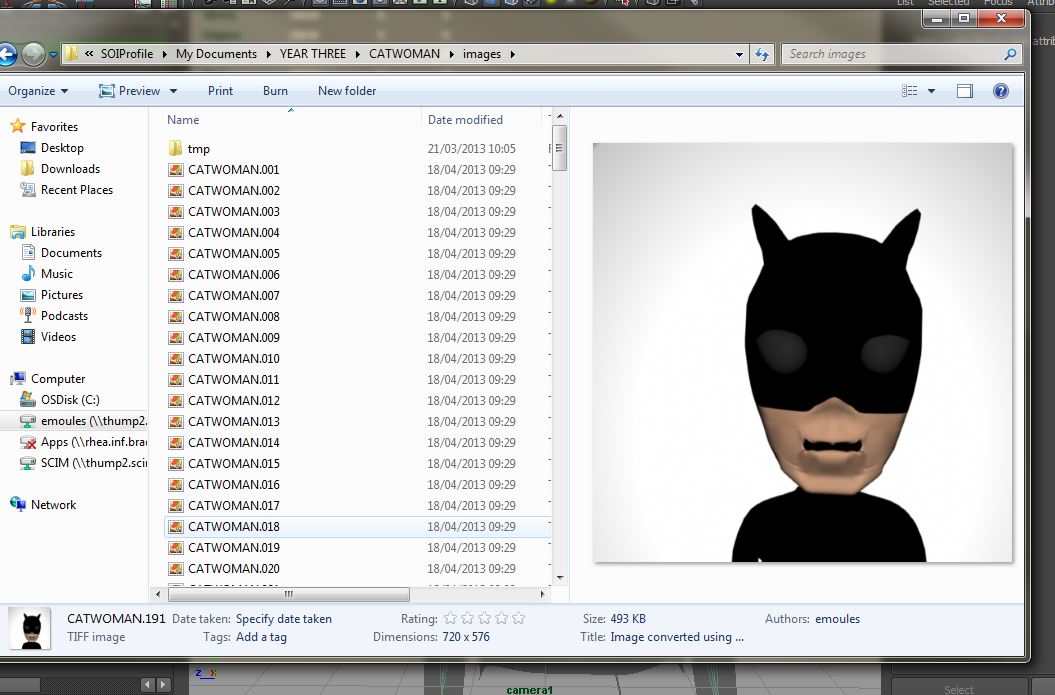Open Desktop in Favorites

coord(62,147)
